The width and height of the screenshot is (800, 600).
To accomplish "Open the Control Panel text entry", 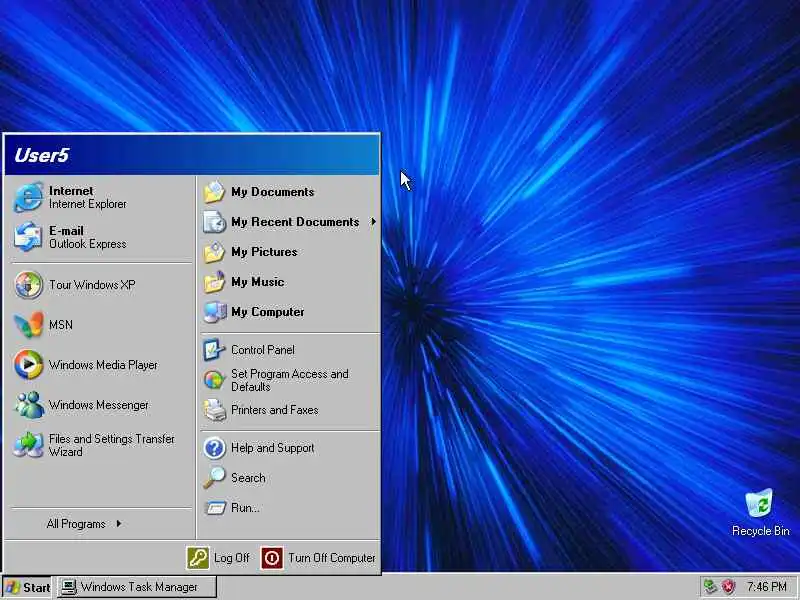I will (x=263, y=350).
